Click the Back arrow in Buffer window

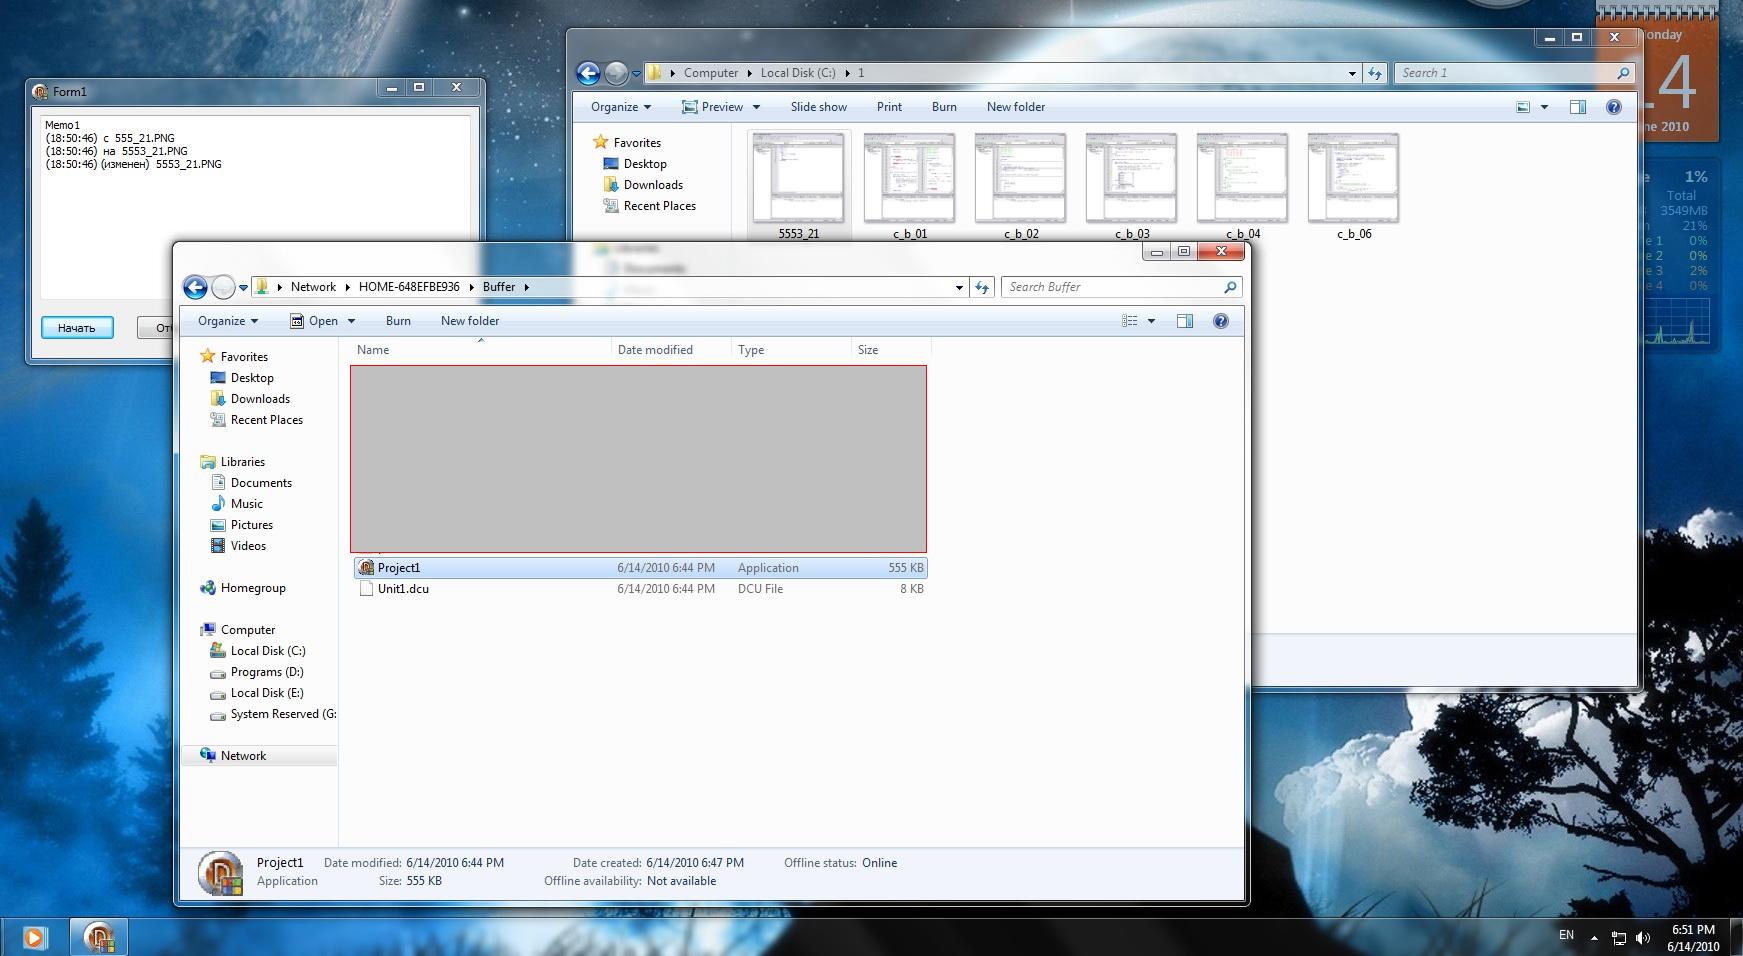(196, 288)
